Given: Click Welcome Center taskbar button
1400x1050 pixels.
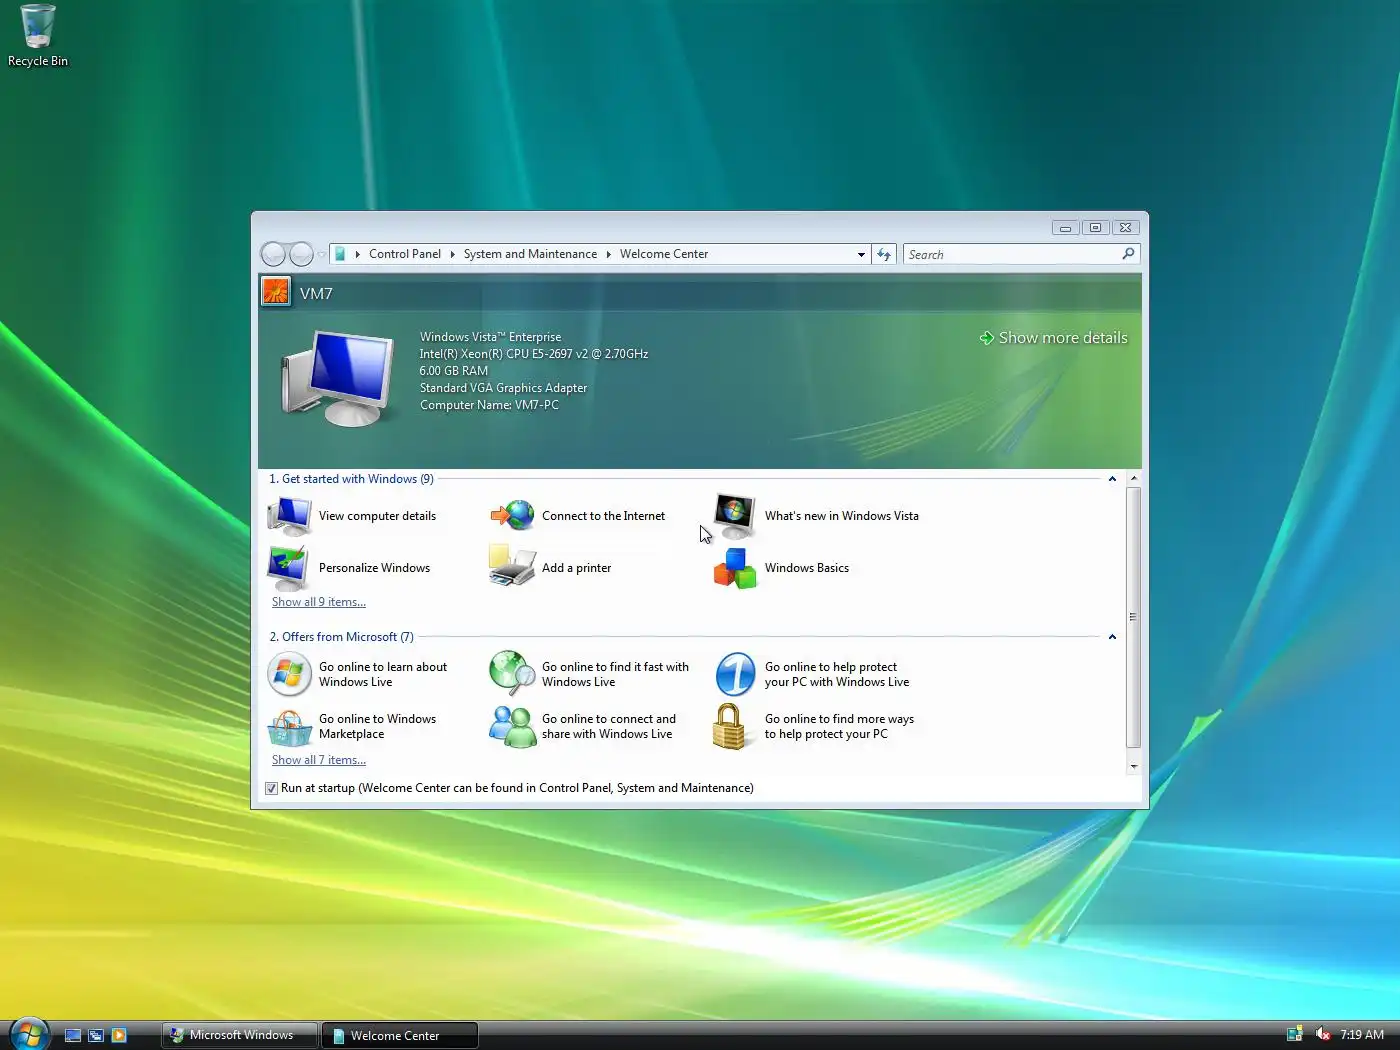Looking at the screenshot, I should [x=400, y=1035].
